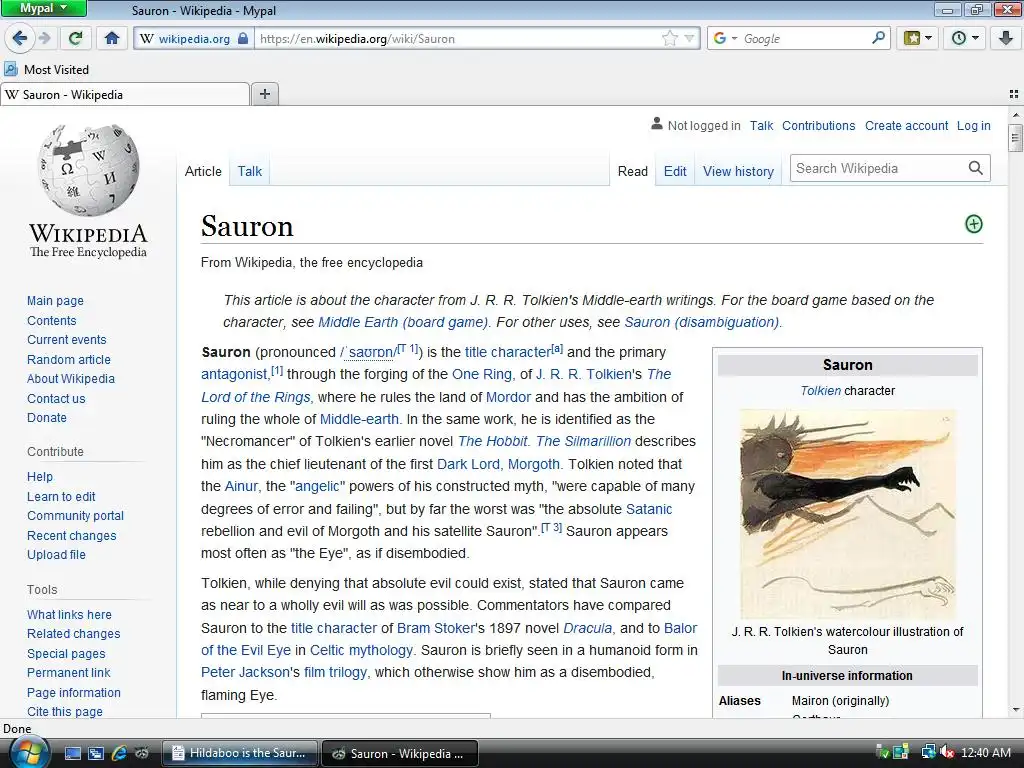Focus the browser URL address field
1024x768 pixels.
click(x=457, y=39)
